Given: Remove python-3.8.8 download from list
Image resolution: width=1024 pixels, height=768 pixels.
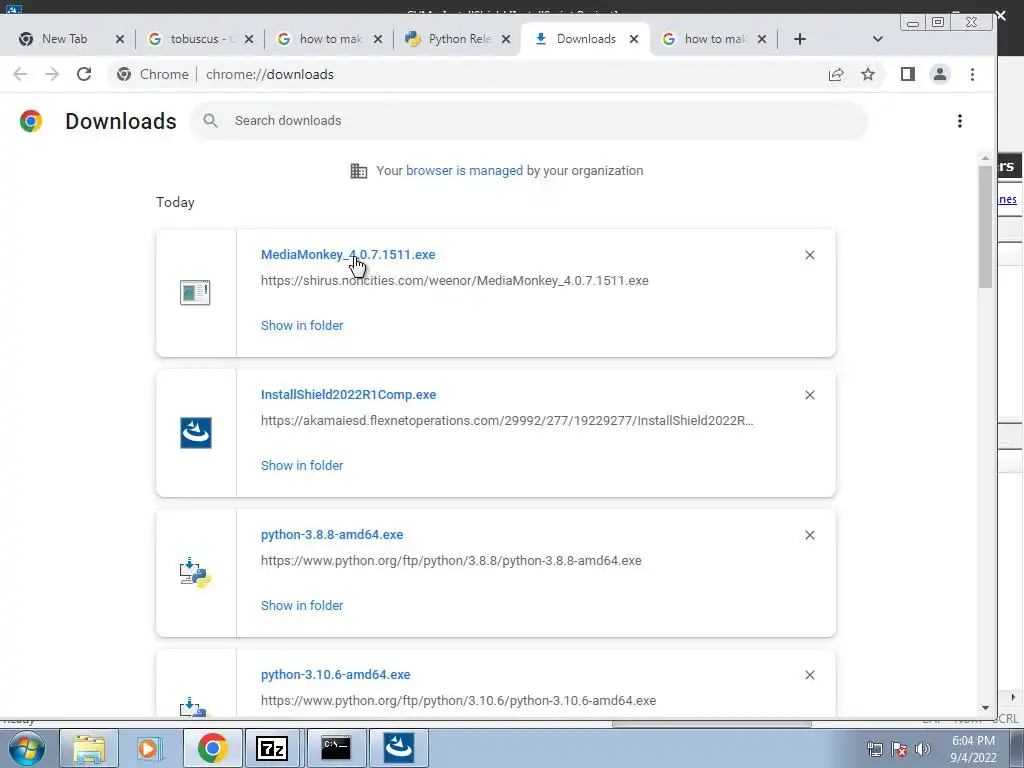Looking at the screenshot, I should 810,535.
